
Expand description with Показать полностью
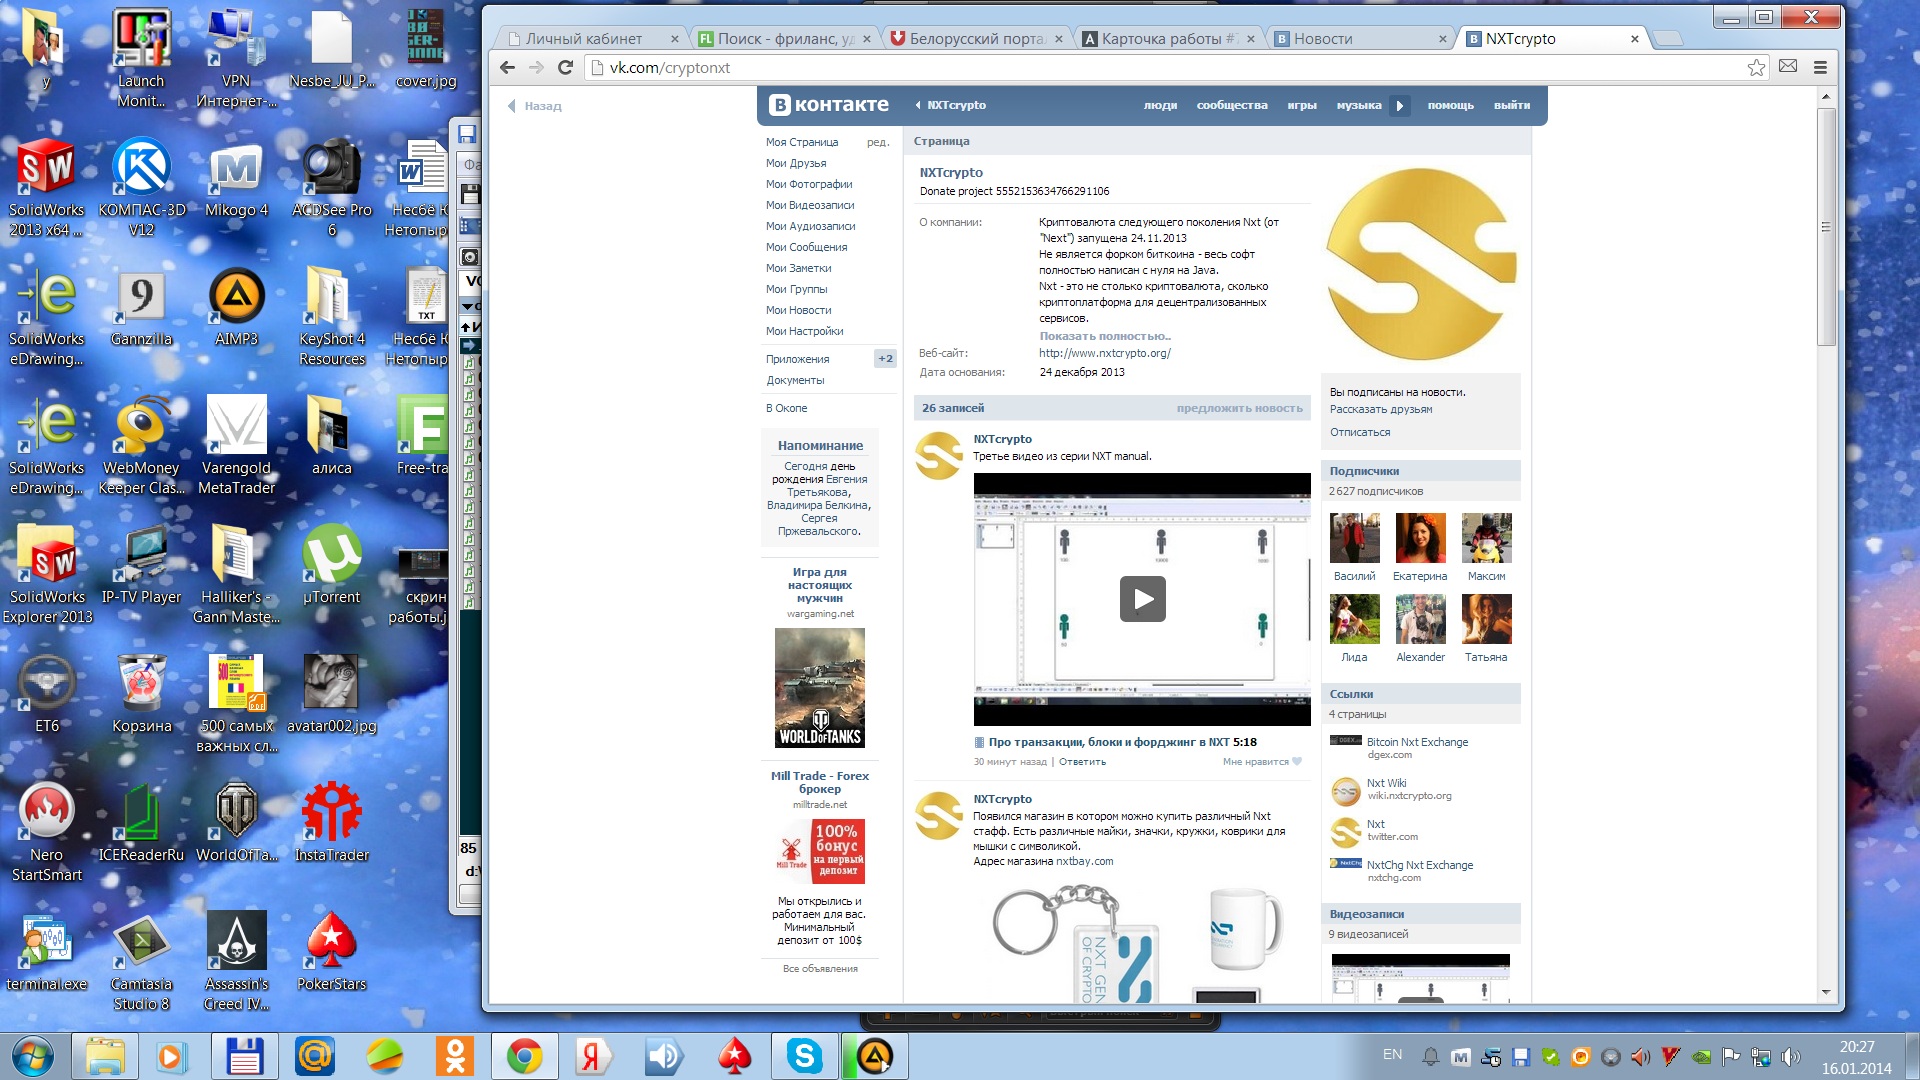coord(1104,336)
